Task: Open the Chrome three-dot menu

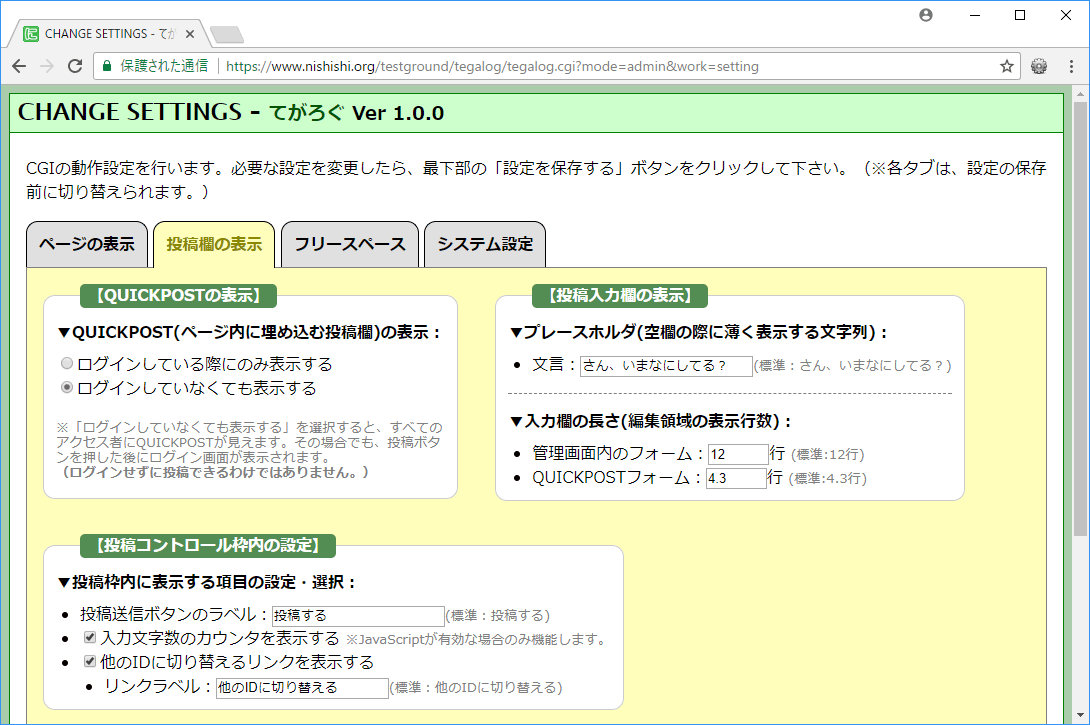Action: [x=1071, y=66]
